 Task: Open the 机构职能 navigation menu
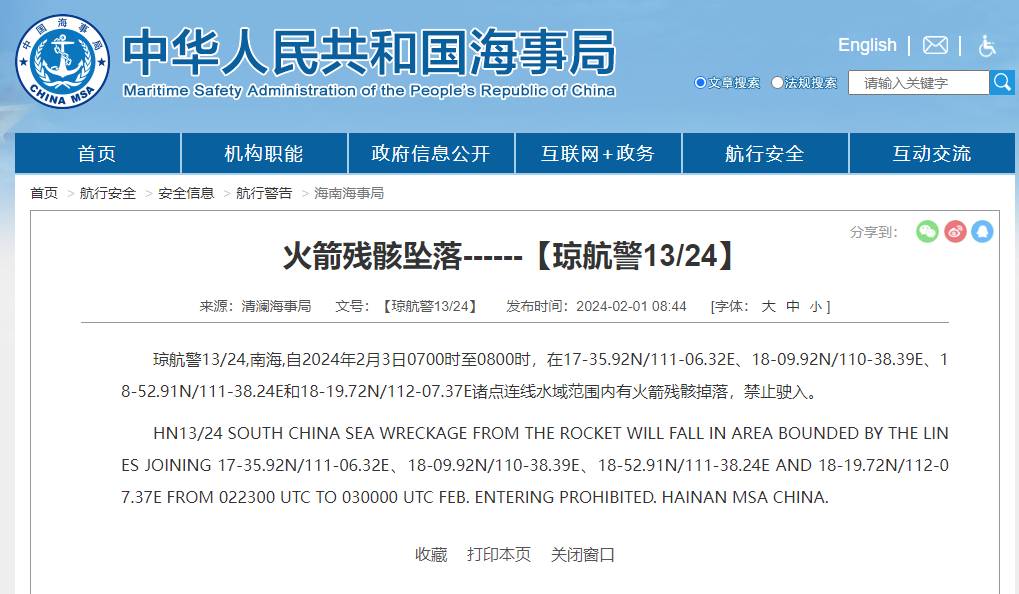click(x=264, y=153)
